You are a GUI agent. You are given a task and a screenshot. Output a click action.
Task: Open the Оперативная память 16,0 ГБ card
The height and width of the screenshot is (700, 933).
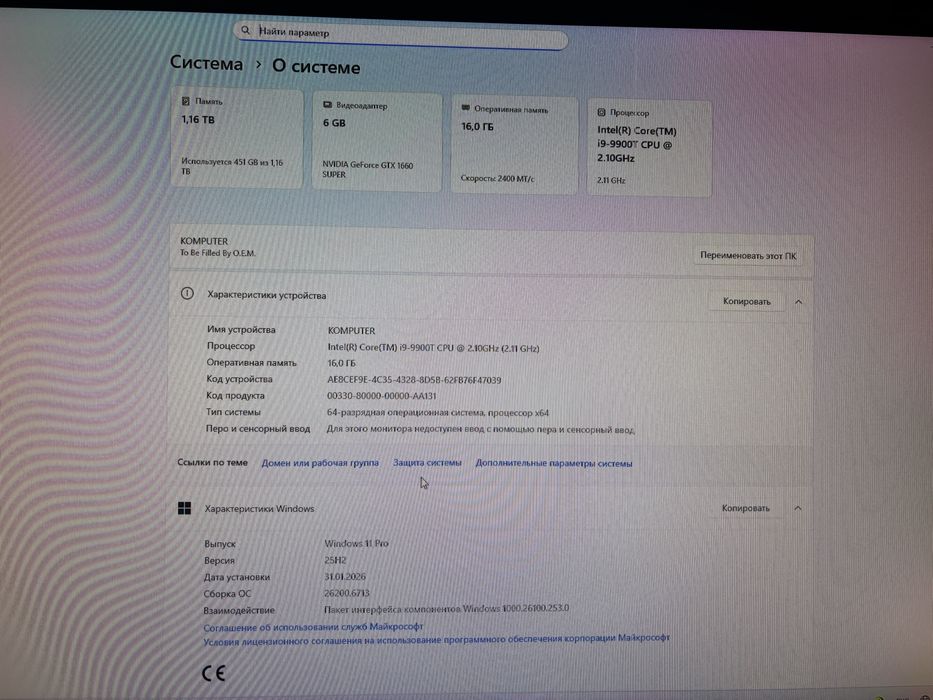[x=515, y=145]
